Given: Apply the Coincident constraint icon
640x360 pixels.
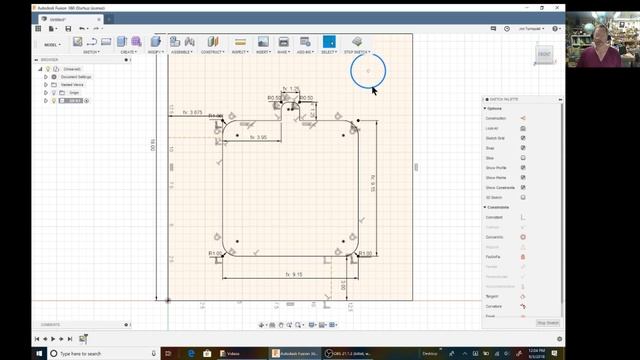Looking at the screenshot, I should 523,217.
